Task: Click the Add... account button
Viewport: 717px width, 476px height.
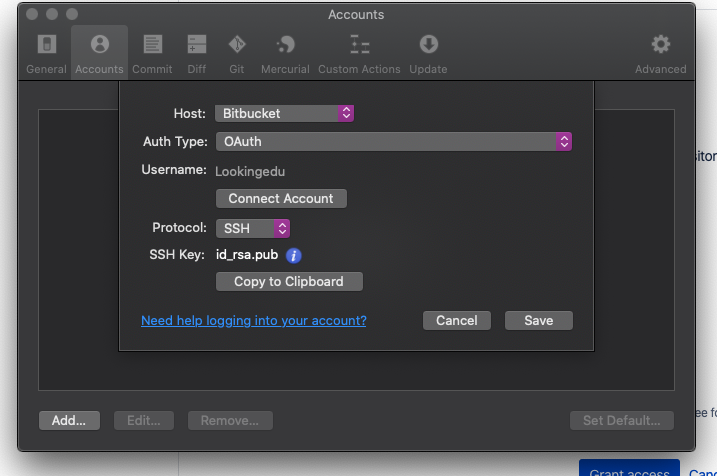Action: (69, 421)
